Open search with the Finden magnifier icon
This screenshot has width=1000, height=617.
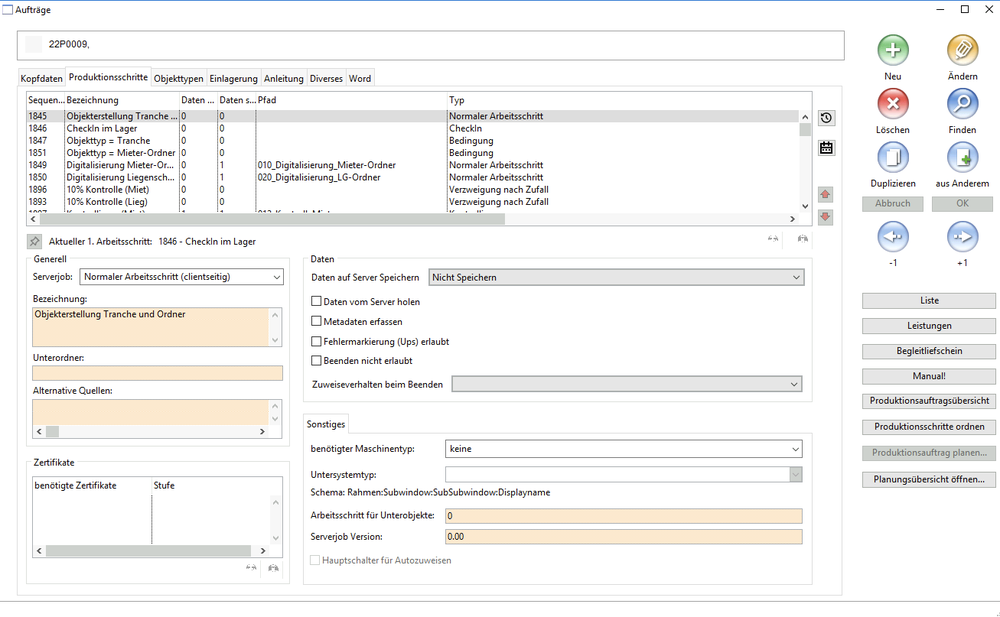tap(962, 103)
